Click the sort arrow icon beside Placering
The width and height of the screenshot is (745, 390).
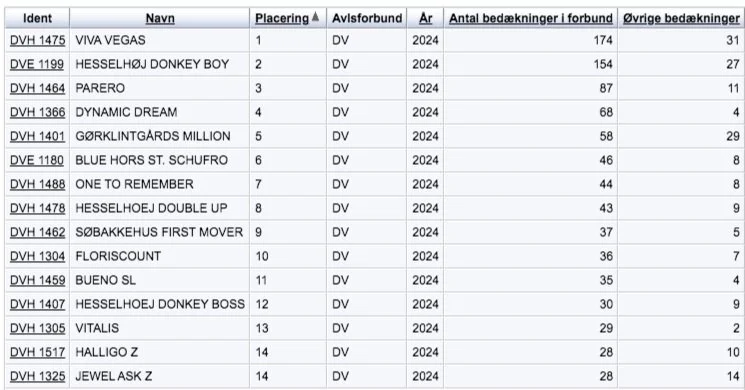315,18
